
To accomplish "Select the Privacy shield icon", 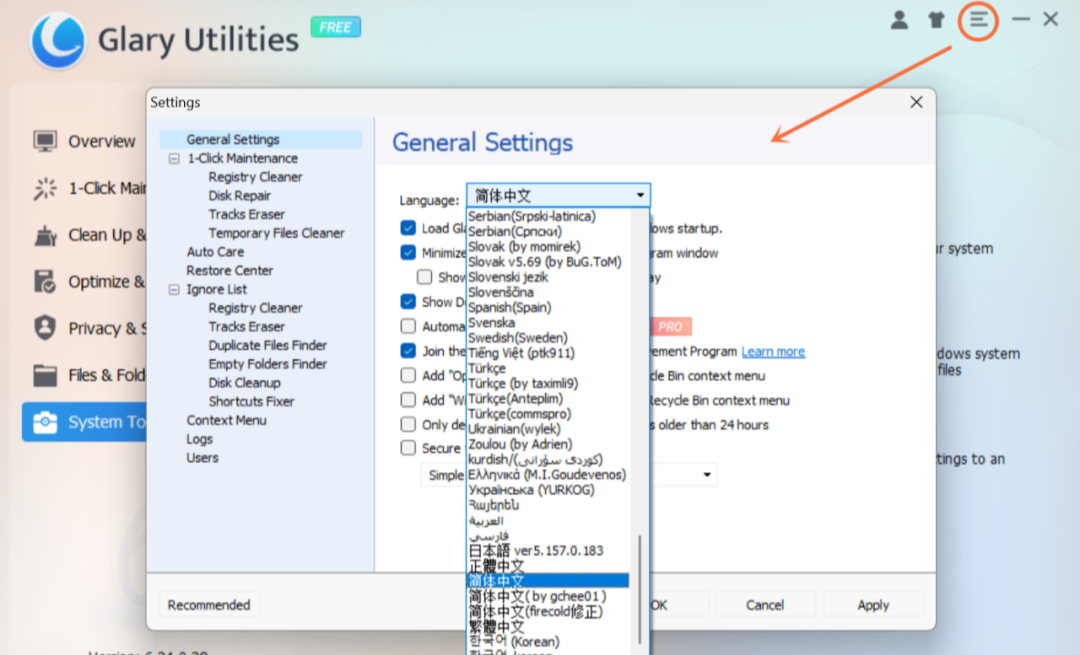I will click(x=45, y=328).
